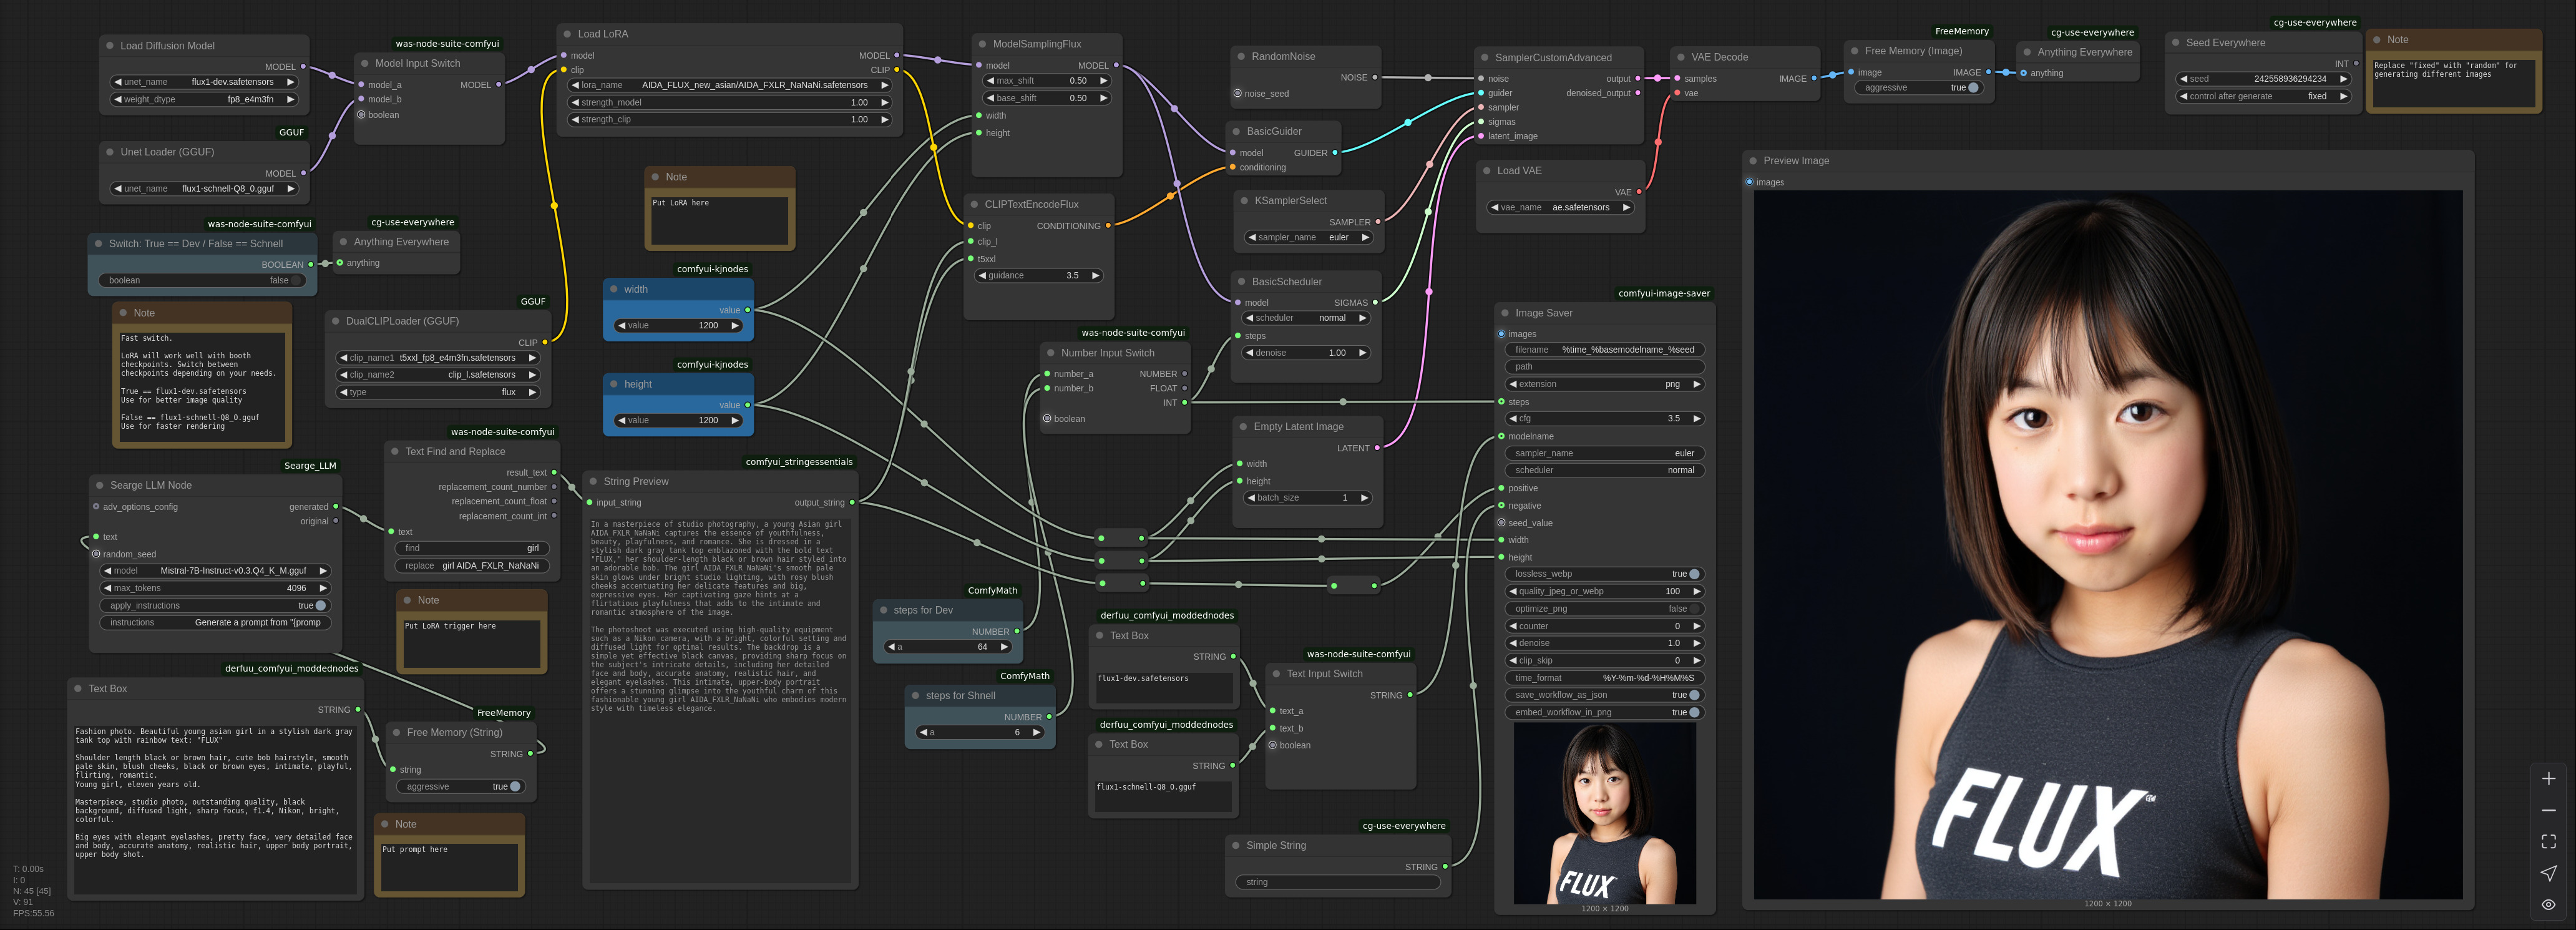The height and width of the screenshot is (930, 2576).
Task: Collapse the Load LoRA node using its dot
Action: coord(567,34)
